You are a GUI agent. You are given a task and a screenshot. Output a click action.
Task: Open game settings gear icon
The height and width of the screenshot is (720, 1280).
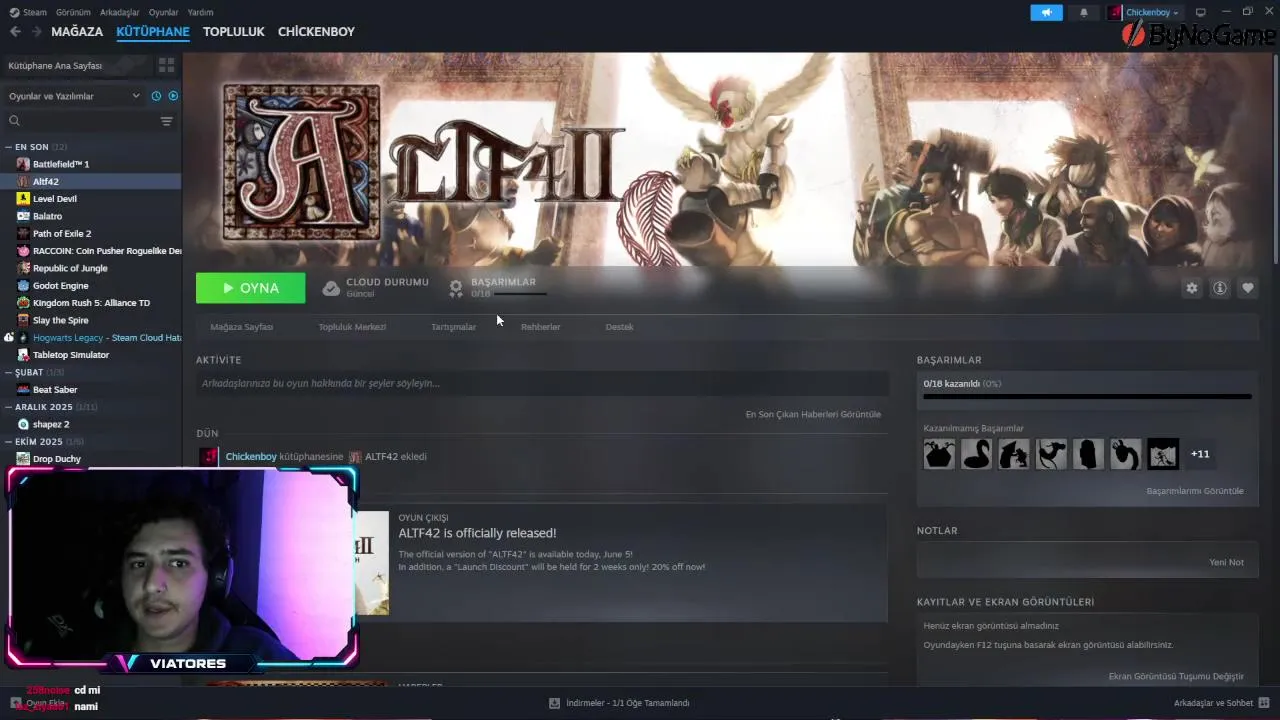tap(1191, 288)
